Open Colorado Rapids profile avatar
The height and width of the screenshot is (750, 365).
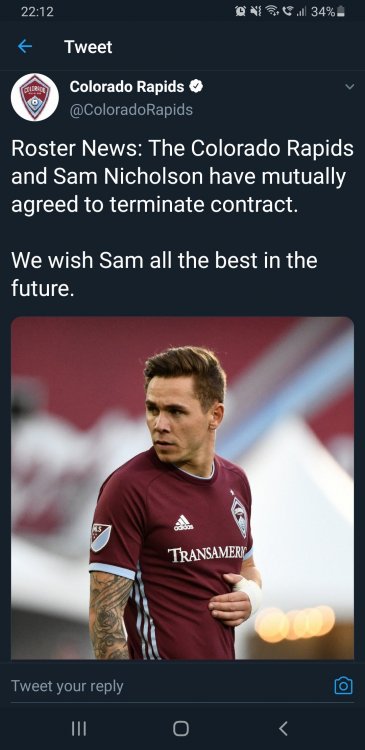[x=35, y=97]
